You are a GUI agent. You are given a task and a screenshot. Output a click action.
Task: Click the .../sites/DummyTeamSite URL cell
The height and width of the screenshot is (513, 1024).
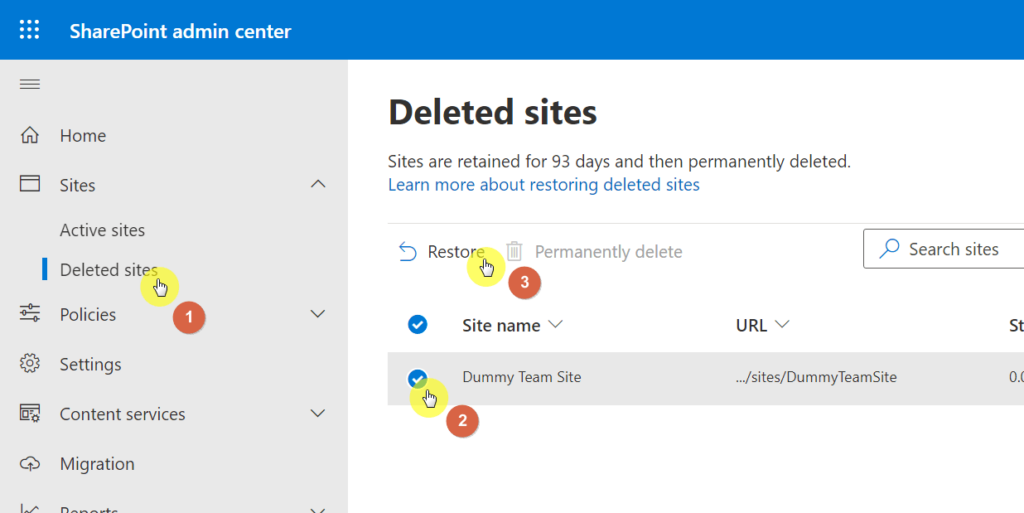(x=816, y=377)
